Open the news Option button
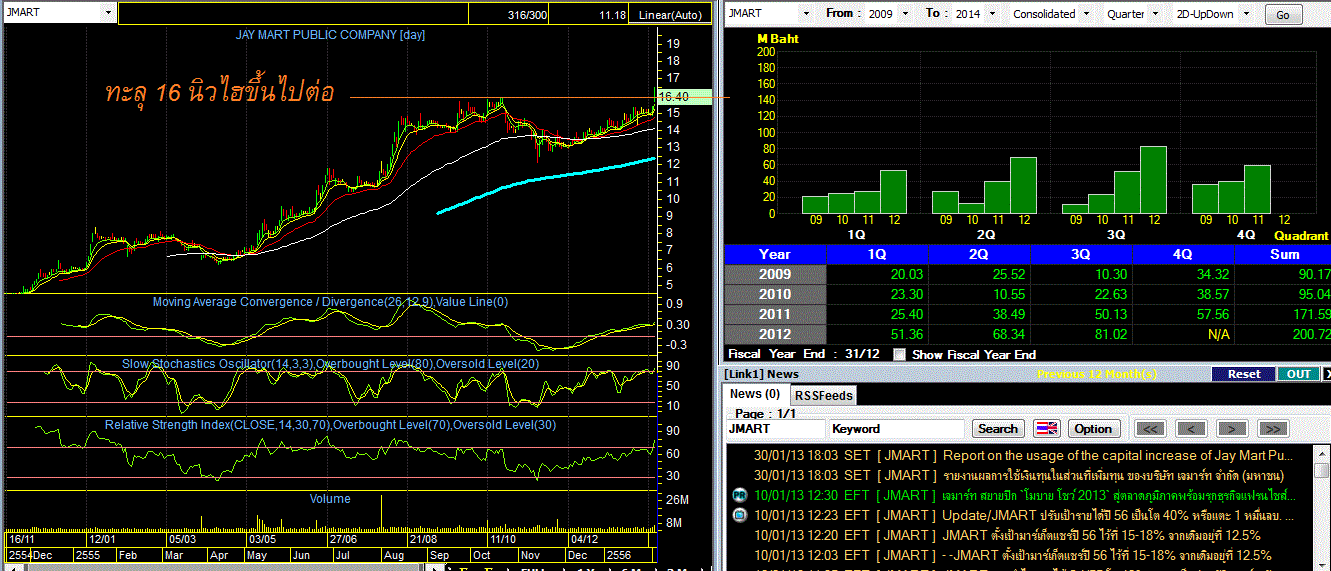 pos(1093,429)
